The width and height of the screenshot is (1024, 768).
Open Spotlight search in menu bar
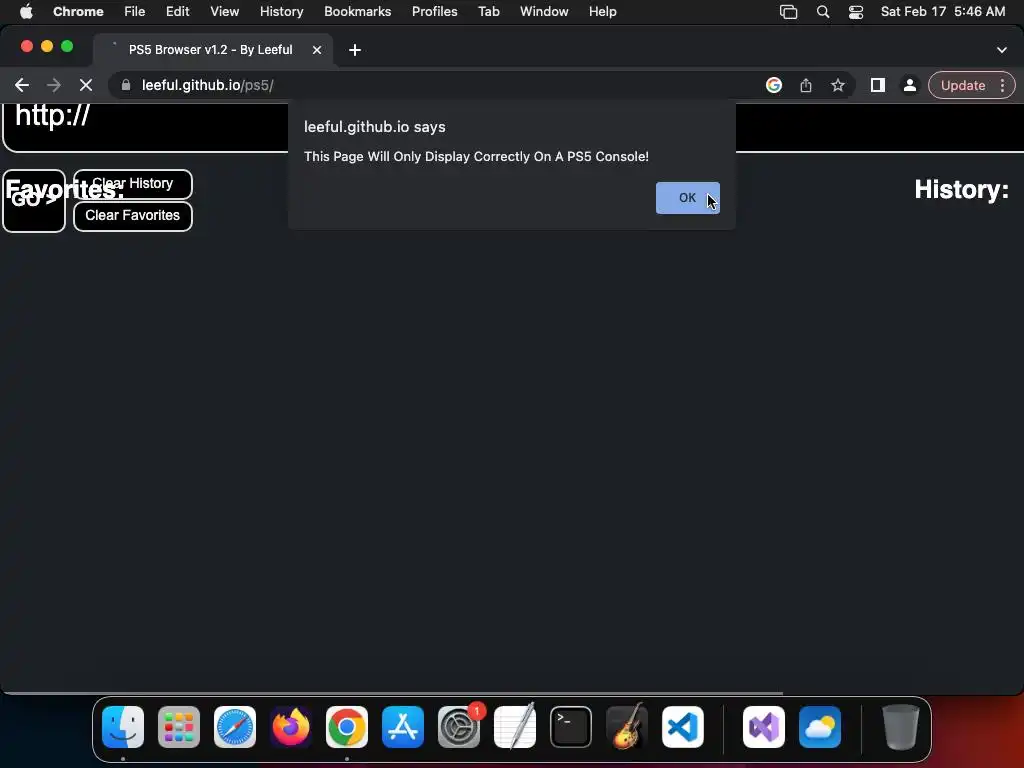pyautogui.click(x=823, y=12)
